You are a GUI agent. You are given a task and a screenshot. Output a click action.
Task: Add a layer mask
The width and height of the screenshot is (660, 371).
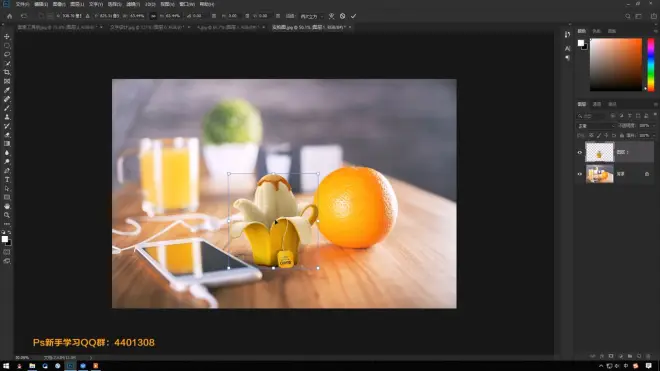click(611, 356)
